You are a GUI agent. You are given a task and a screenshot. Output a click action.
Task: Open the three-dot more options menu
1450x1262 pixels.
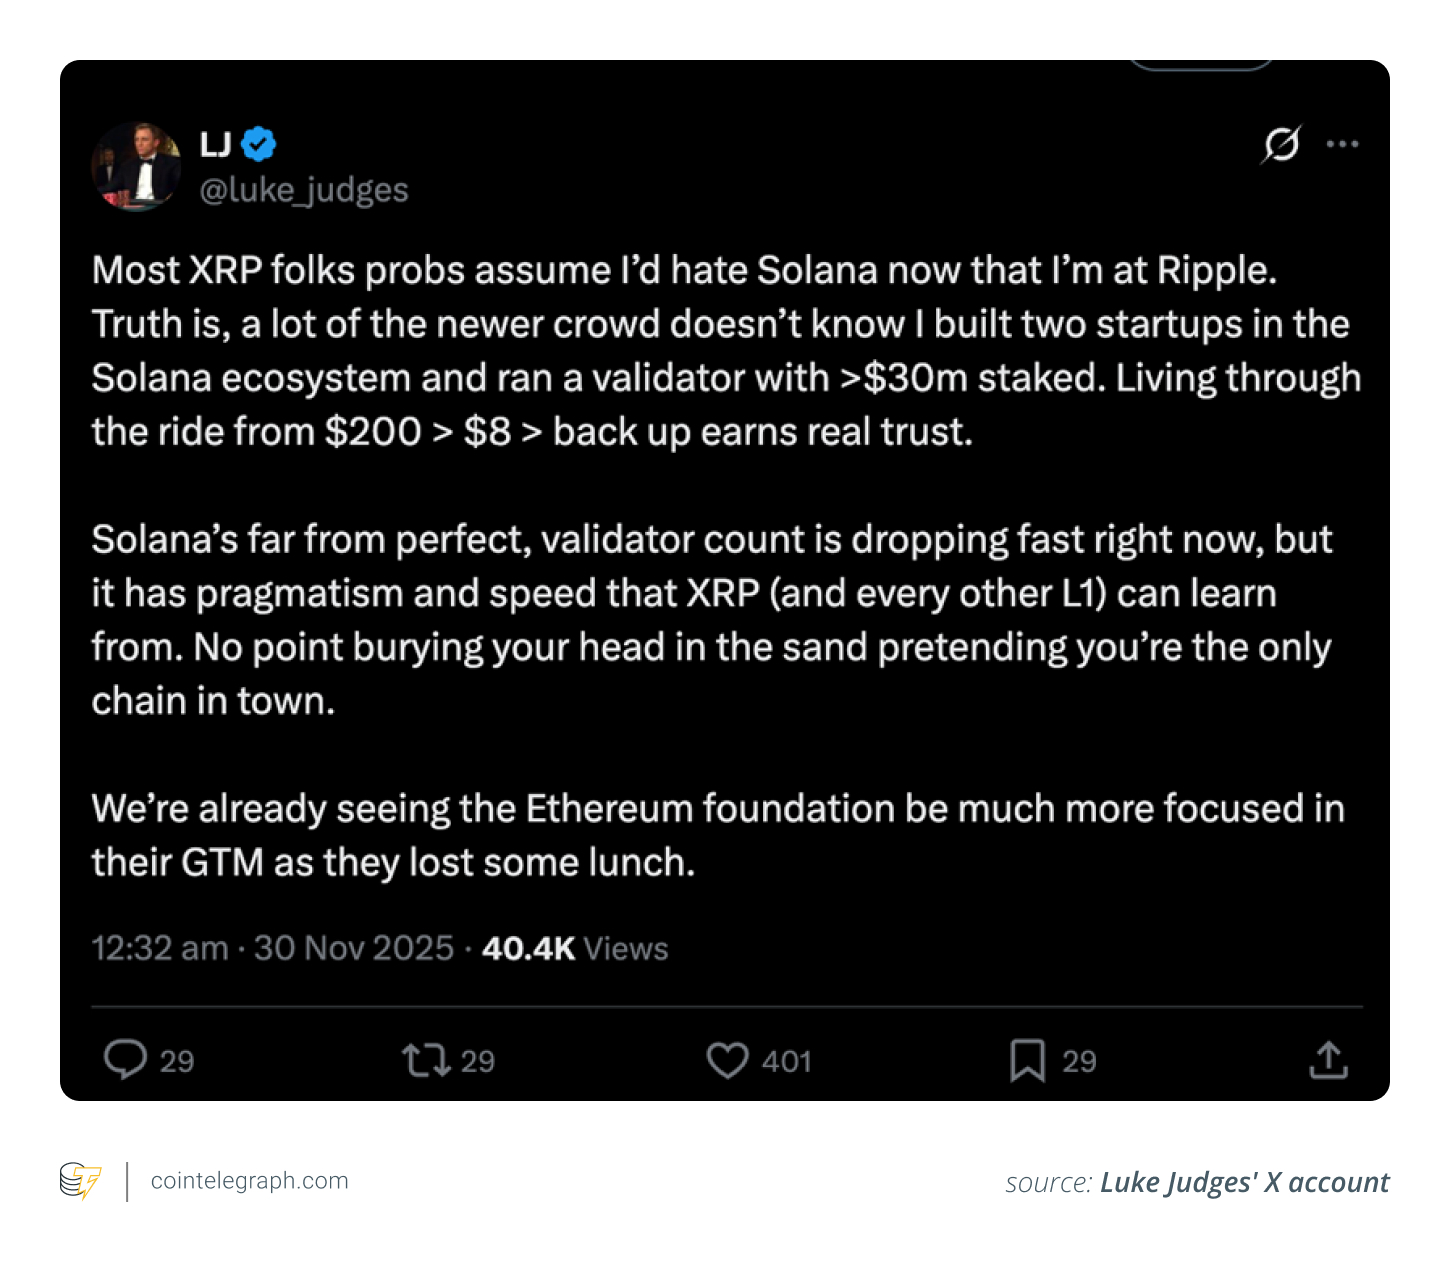pos(1343,144)
